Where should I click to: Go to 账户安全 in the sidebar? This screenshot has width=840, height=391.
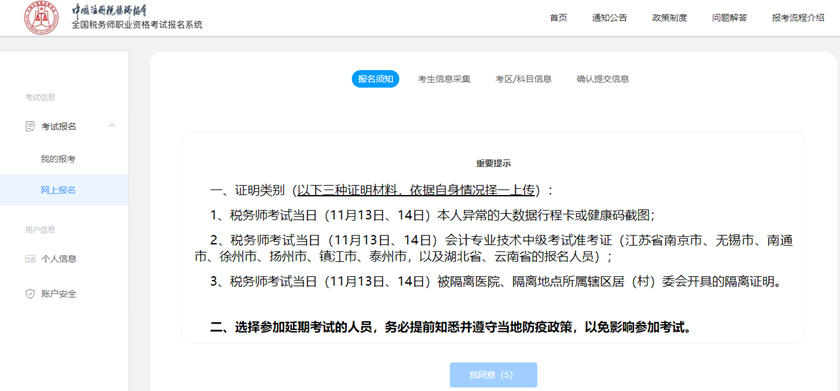tap(58, 294)
